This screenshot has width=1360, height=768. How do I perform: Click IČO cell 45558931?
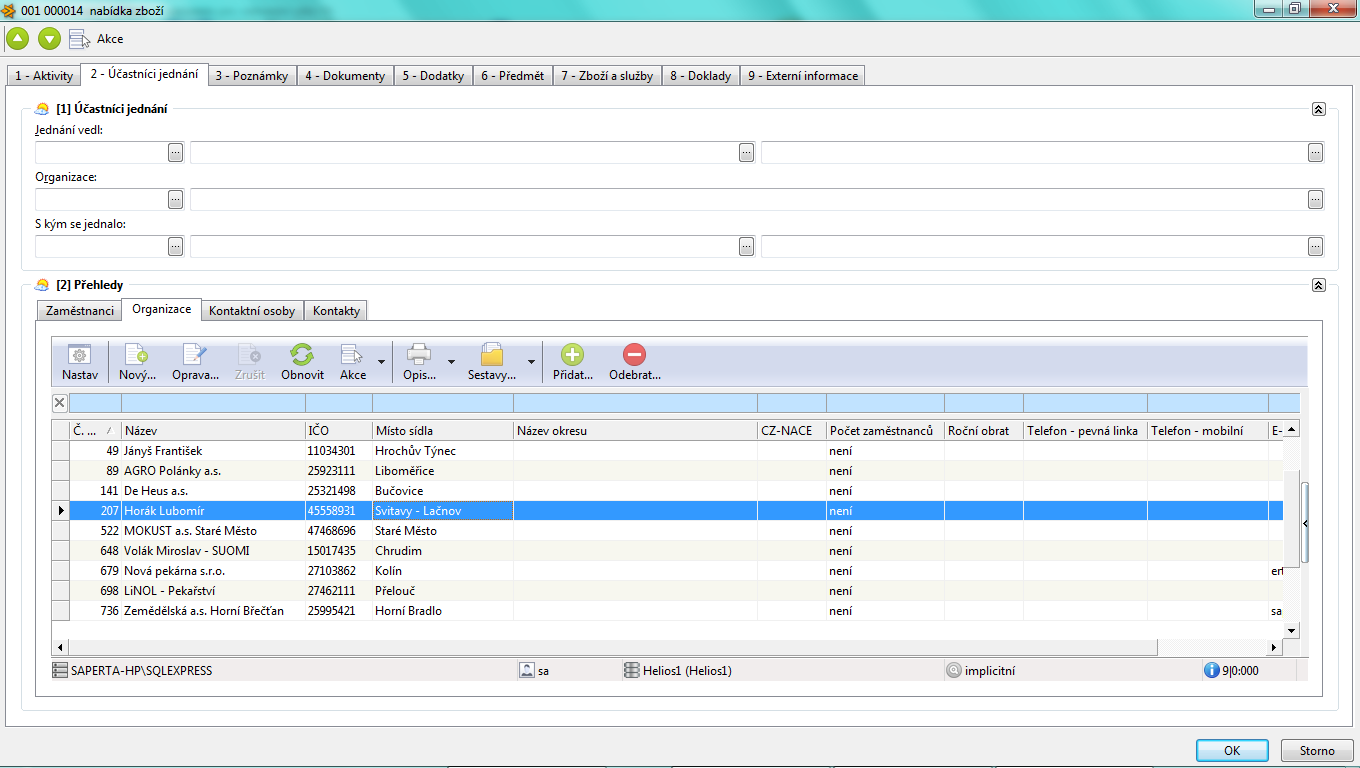point(338,511)
